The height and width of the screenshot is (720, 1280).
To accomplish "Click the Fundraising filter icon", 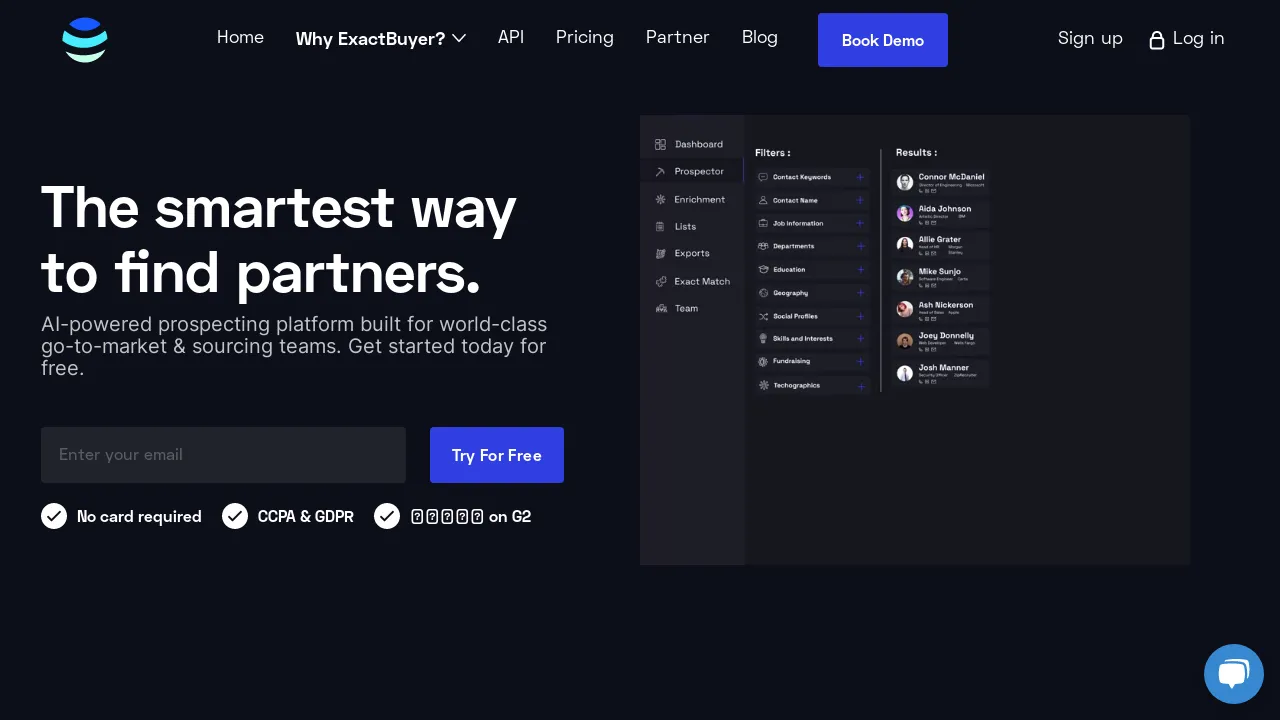I will 763,361.
